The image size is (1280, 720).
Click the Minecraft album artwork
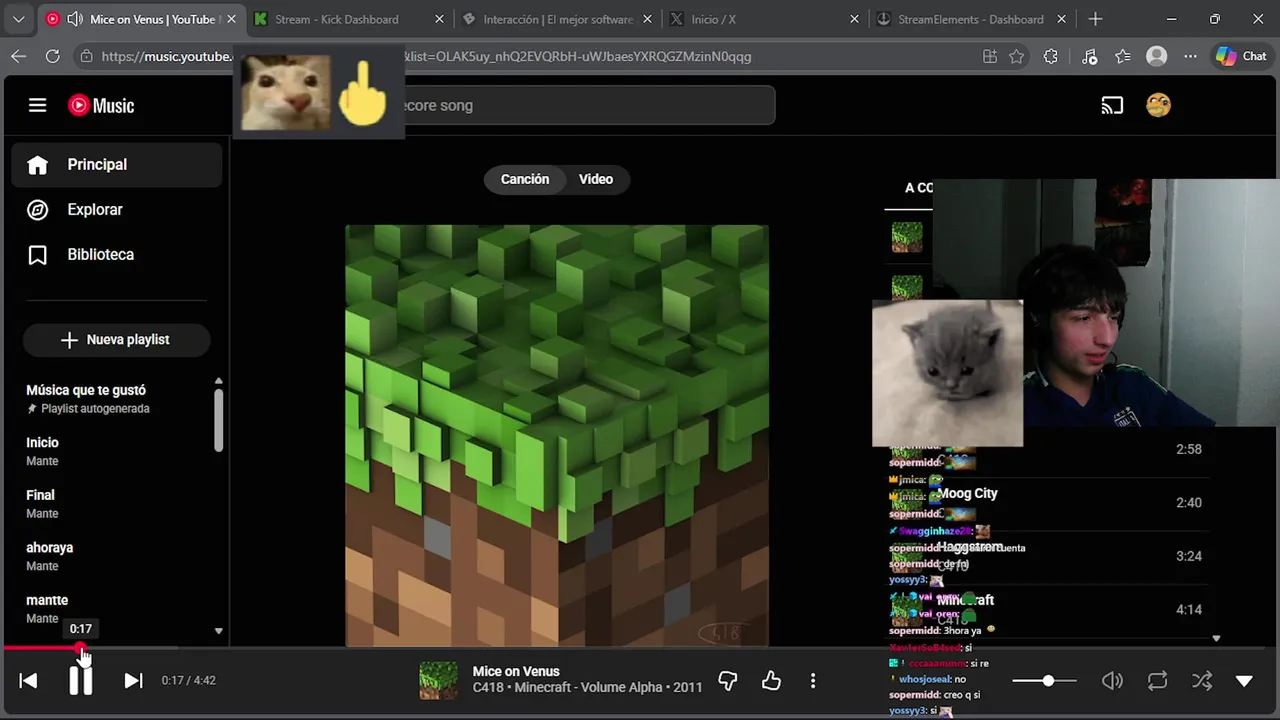pyautogui.click(x=557, y=436)
